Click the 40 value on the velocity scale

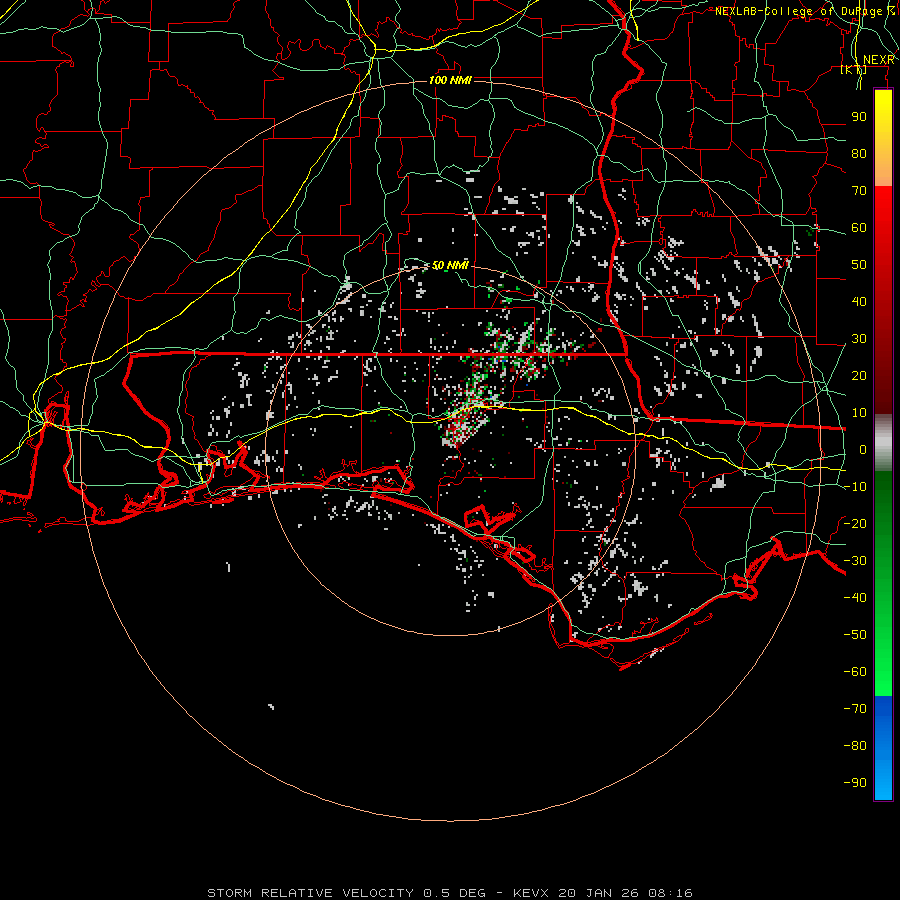point(859,301)
